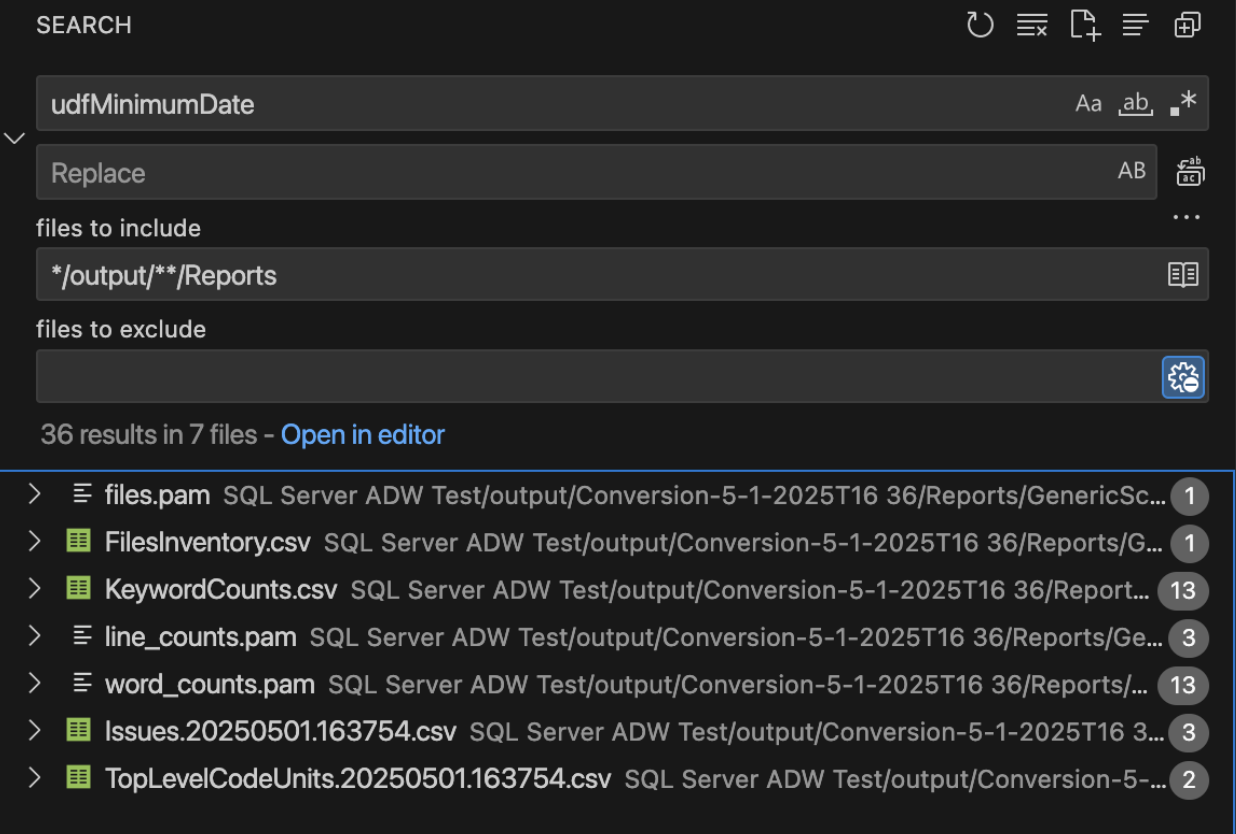The image size is (1236, 834).
Task: Collapse all search results
Action: coord(1135,25)
